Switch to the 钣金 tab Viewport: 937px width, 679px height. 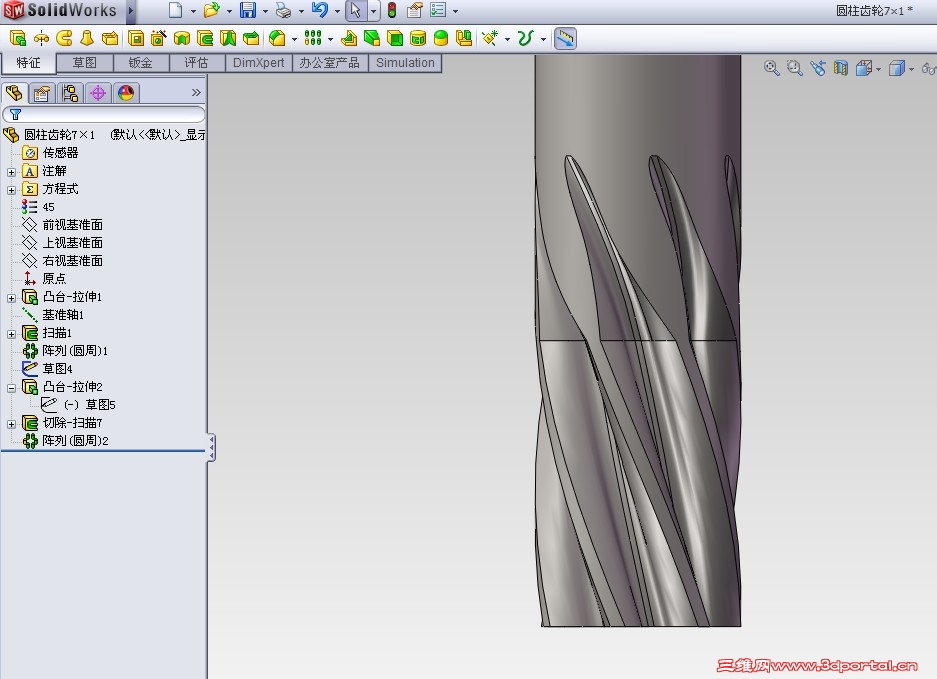click(x=140, y=63)
